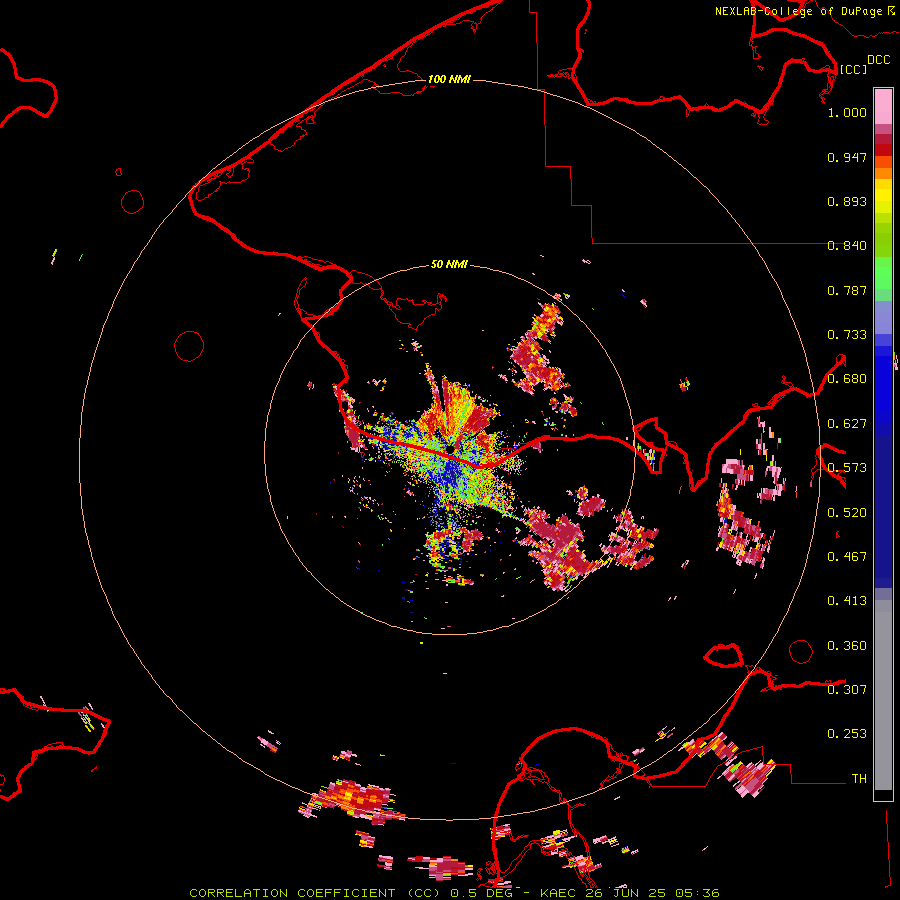Screen dimensions: 900x900
Task: Pick the light pink color band at scale top
Action: point(883,106)
